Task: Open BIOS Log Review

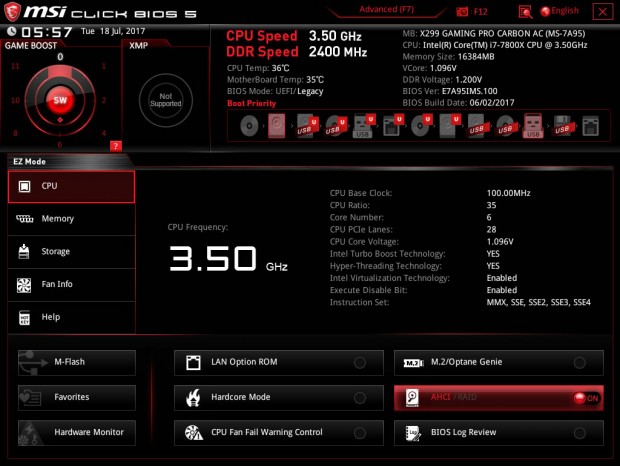Action: coord(499,433)
